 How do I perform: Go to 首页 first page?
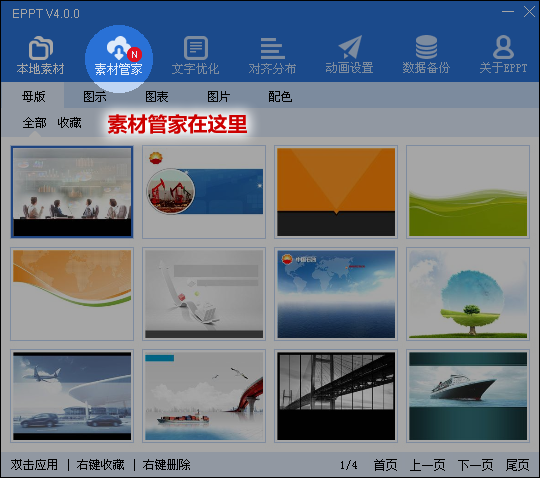[385, 465]
